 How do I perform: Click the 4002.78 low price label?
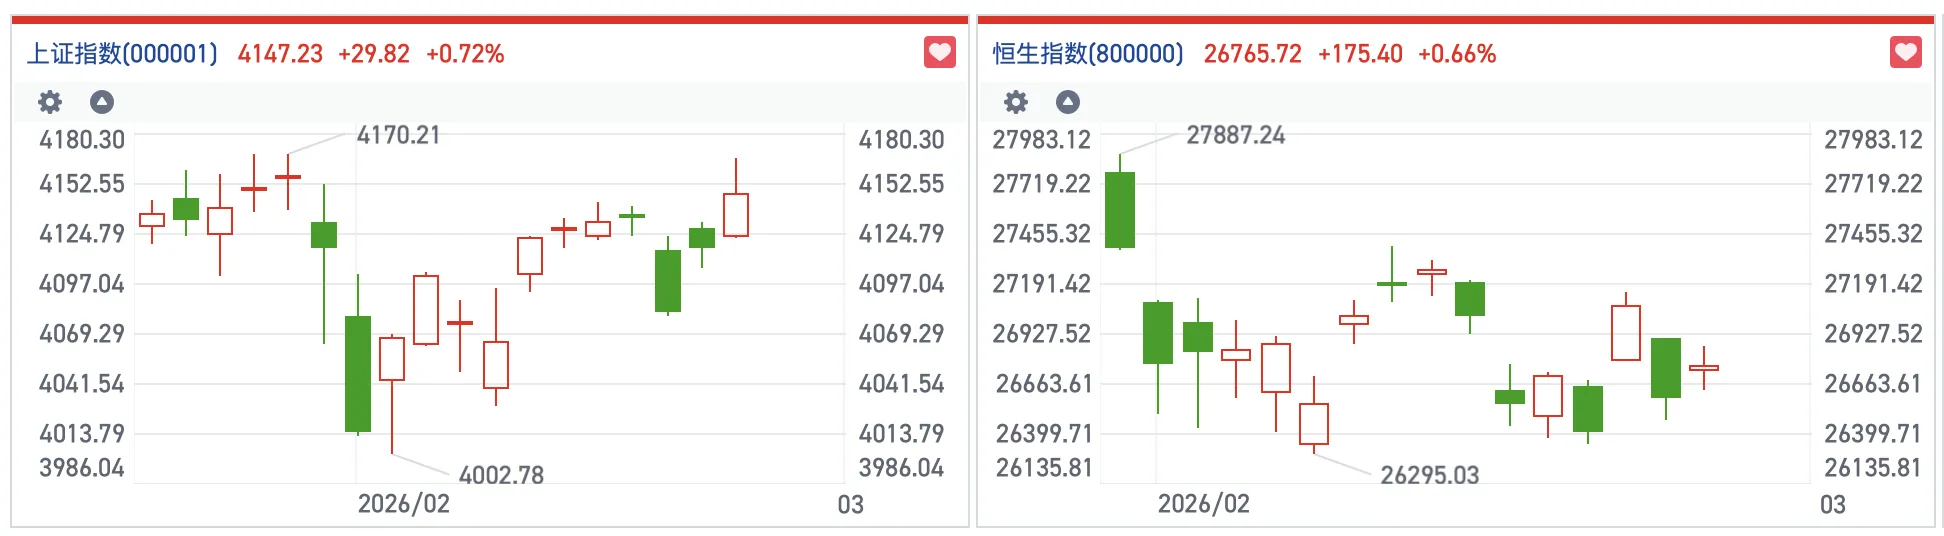coord(501,475)
